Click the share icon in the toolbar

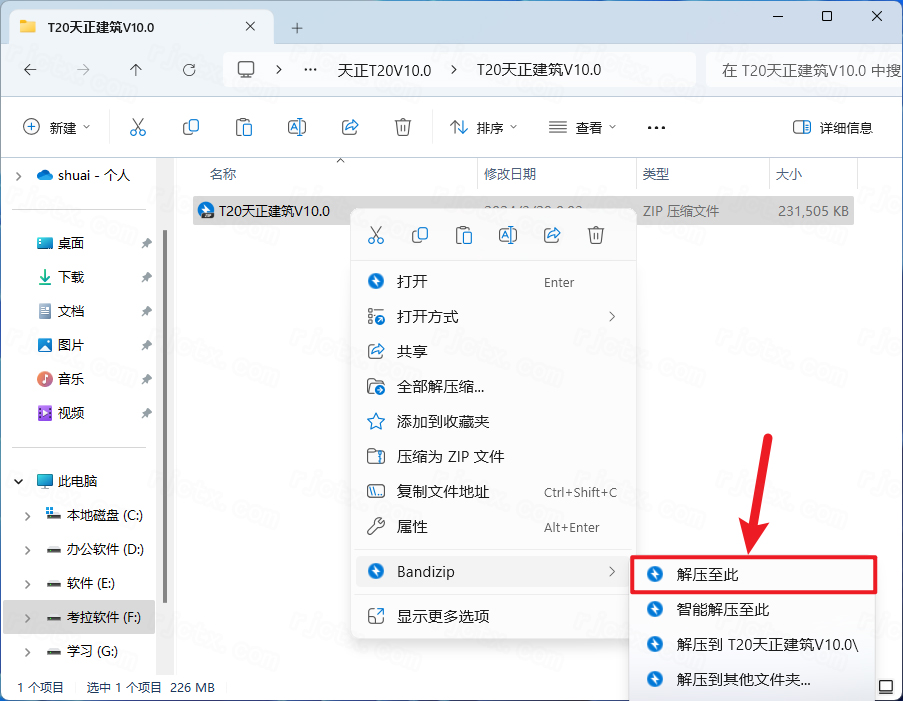tap(350, 127)
